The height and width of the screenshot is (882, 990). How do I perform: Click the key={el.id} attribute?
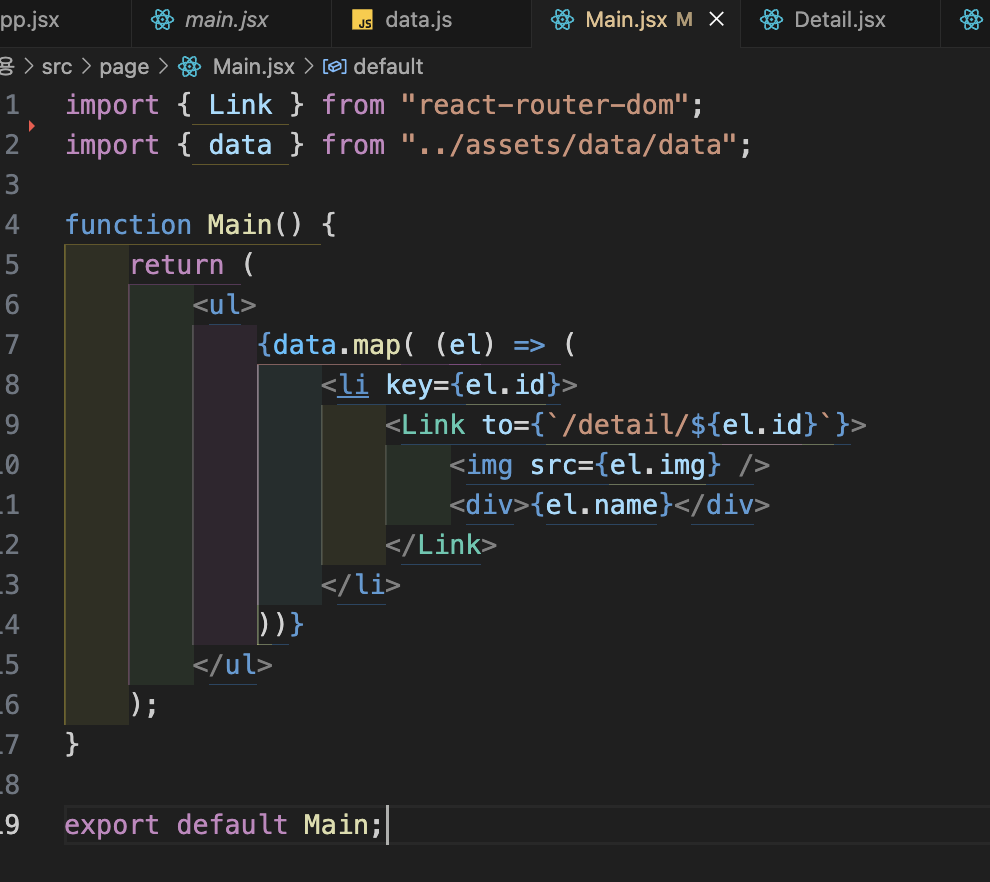coord(473,384)
